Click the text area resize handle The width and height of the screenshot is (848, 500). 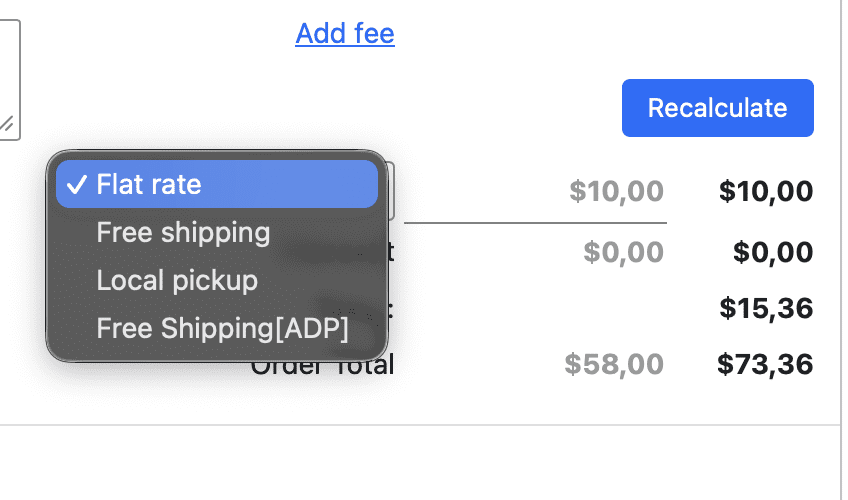click(x=8, y=126)
